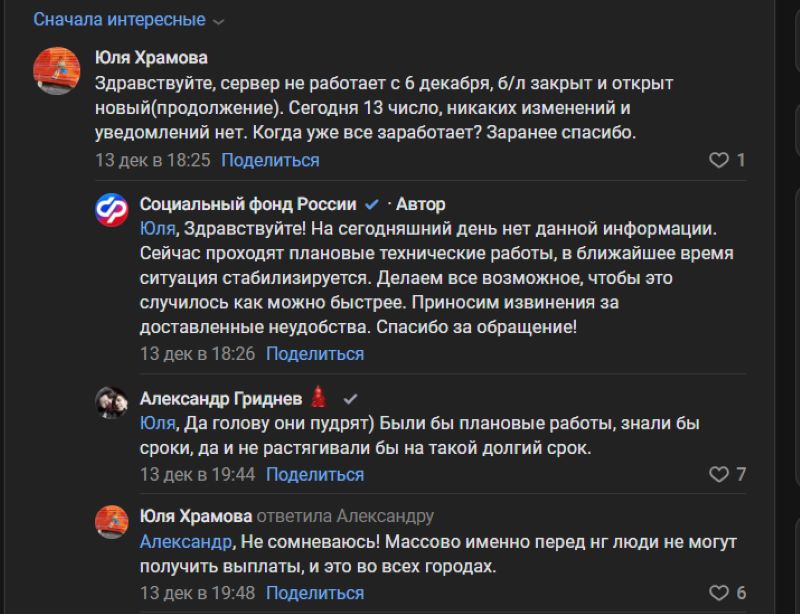Click the "Александр" mention in the last reply
Screen dimensions: 800x614
coord(185,541)
